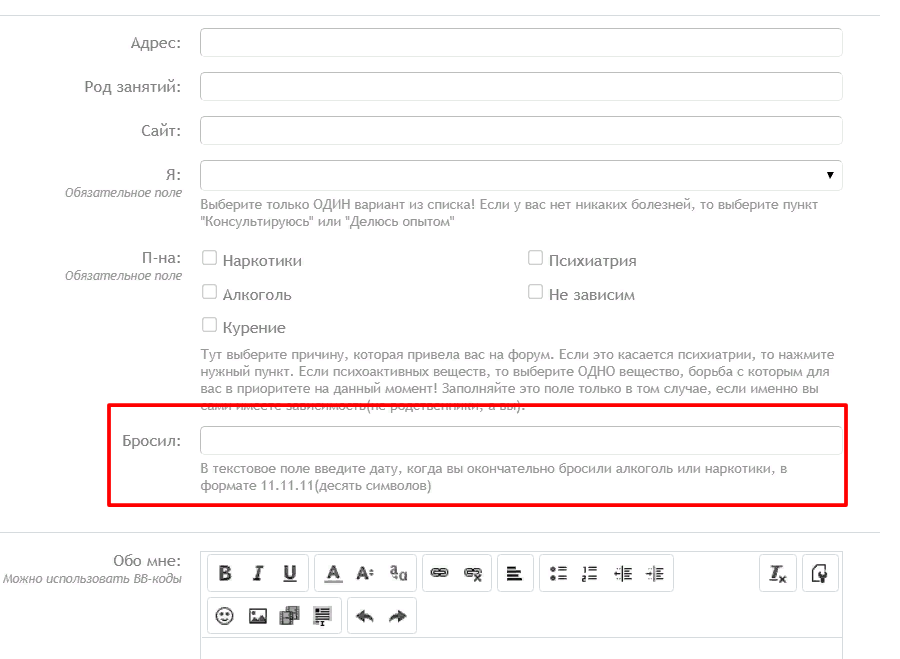Redo with the right arrow icon
This screenshot has width=900, height=659.
click(x=397, y=616)
